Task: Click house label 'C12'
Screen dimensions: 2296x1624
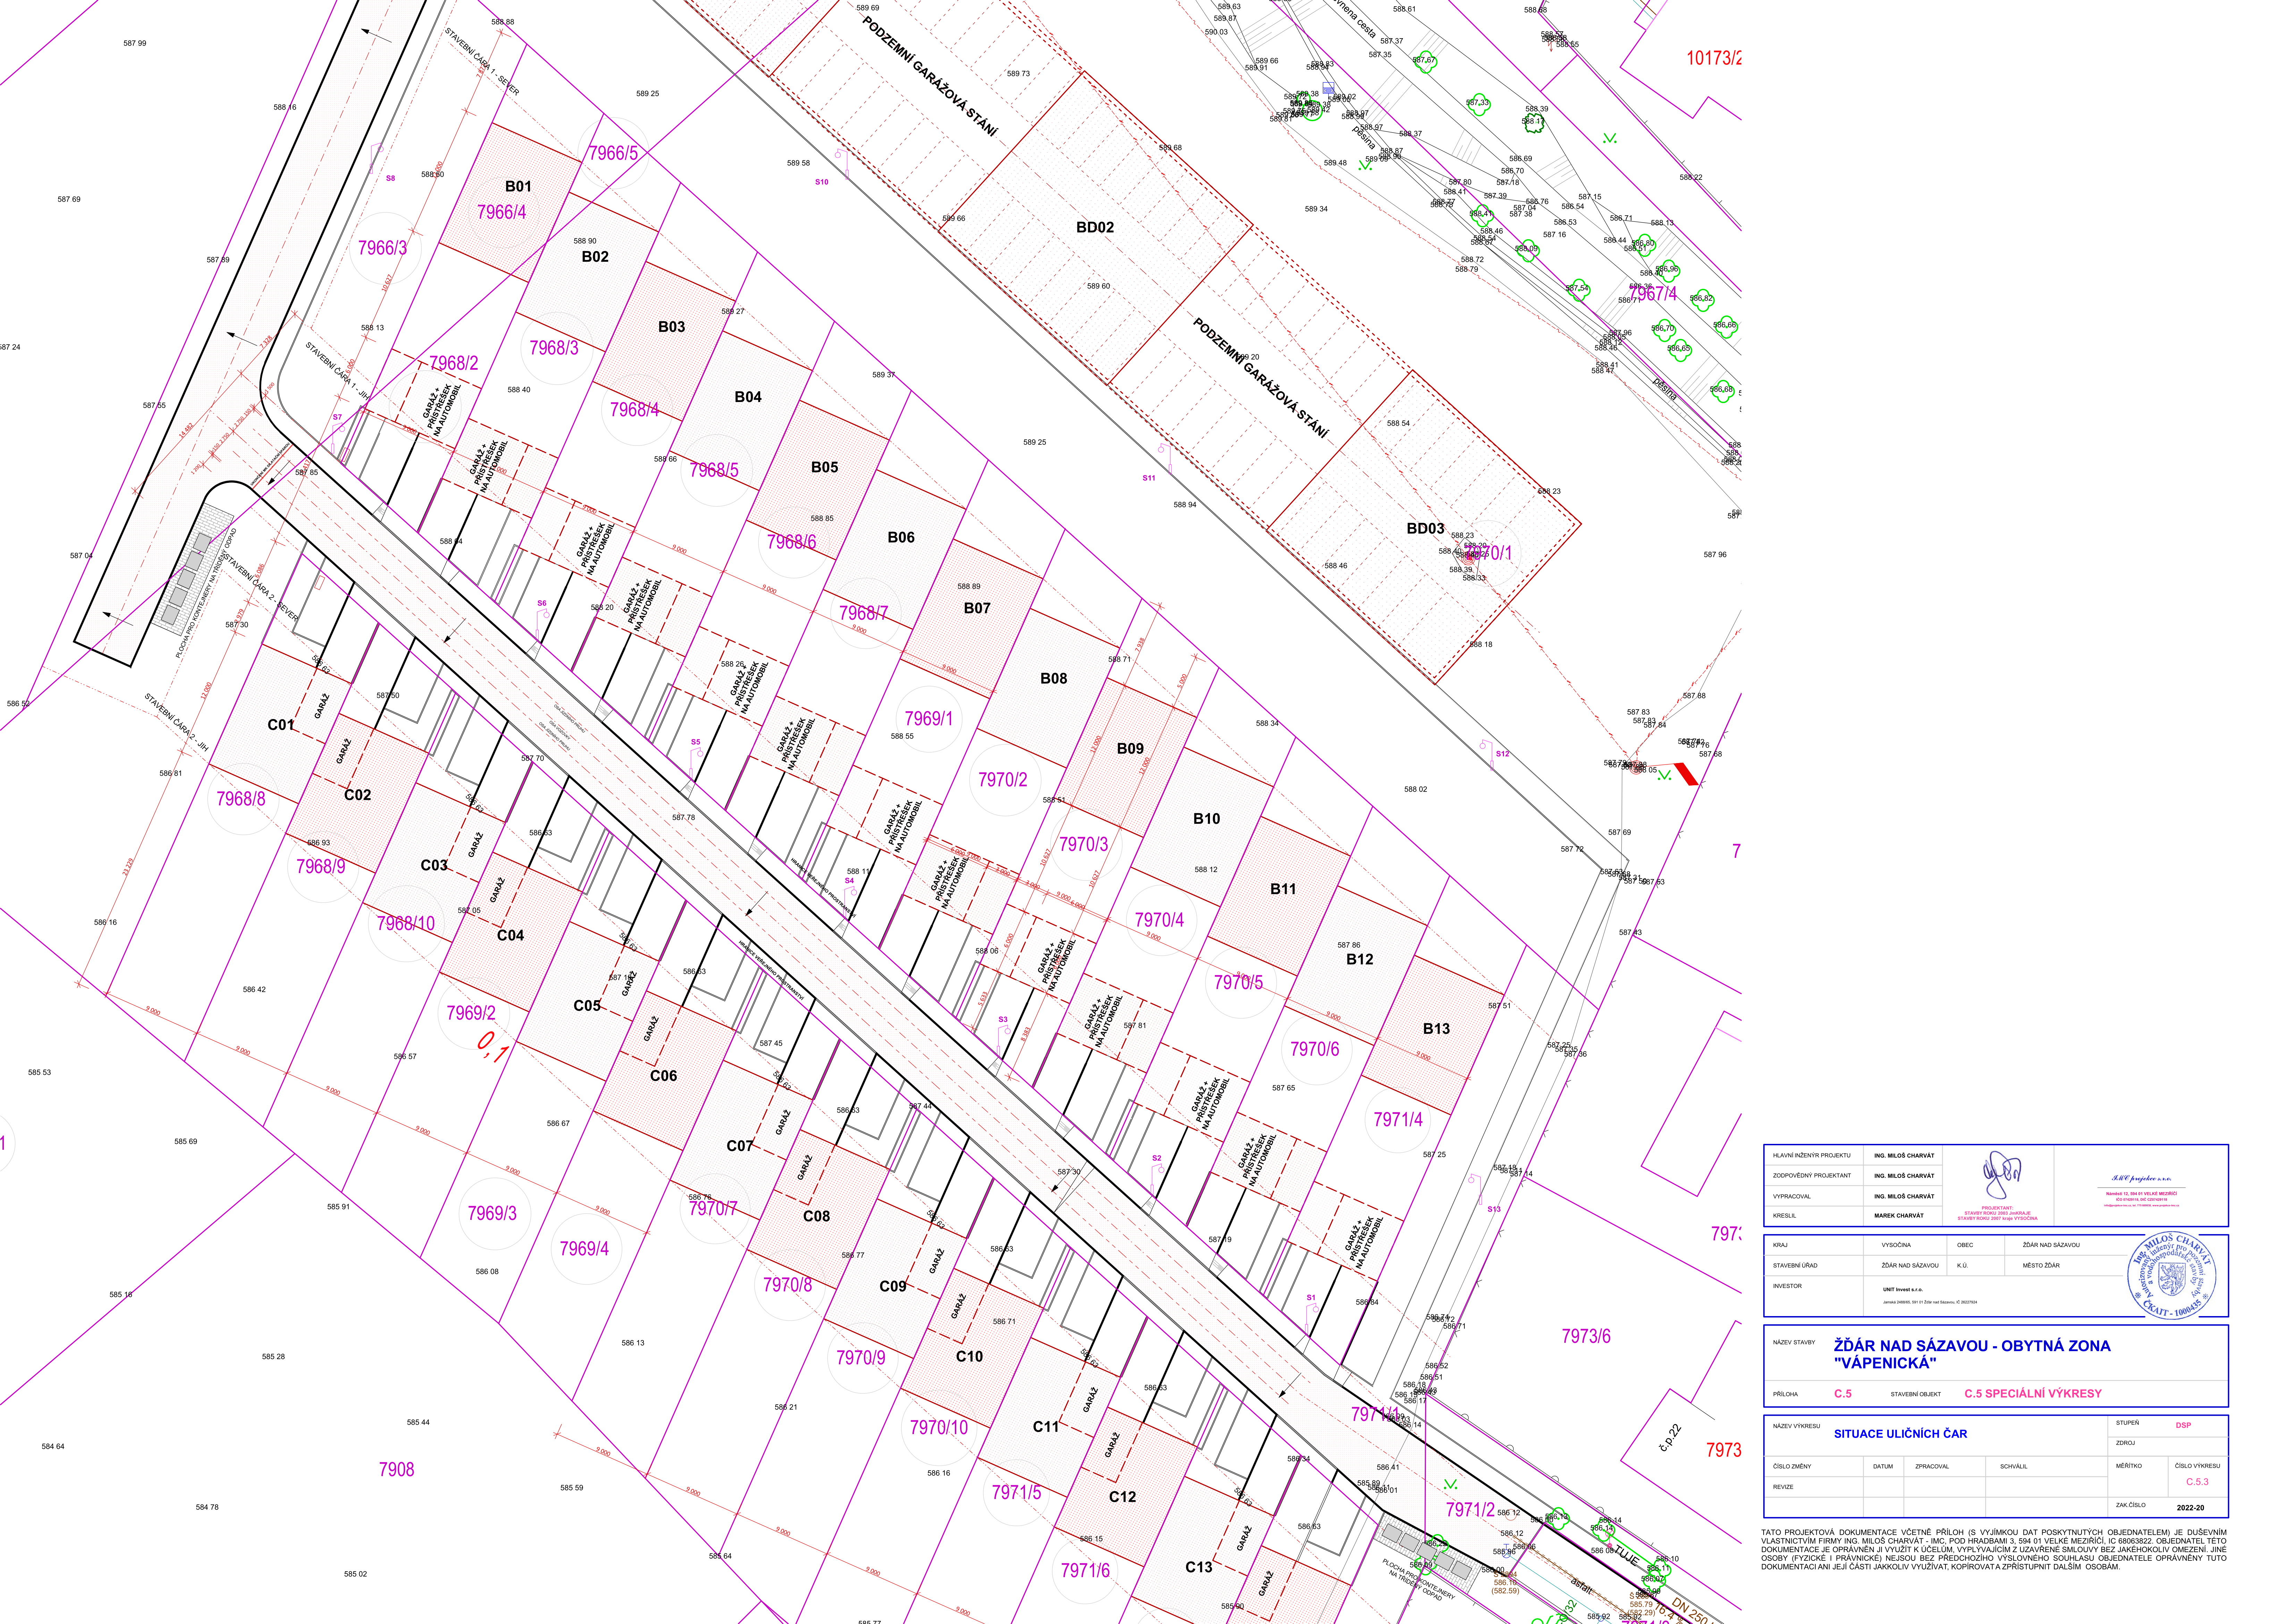Action: pos(1122,1497)
